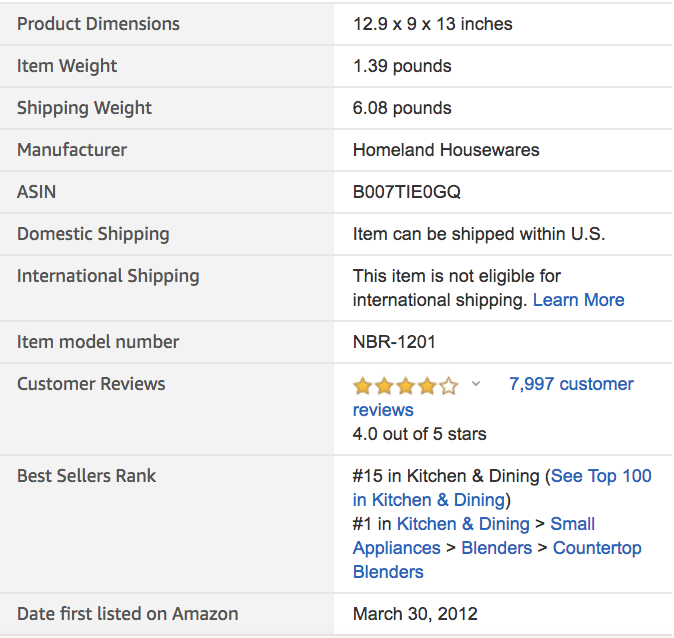Click the 1.39 pounds item weight value
The height and width of the screenshot is (638, 674).
click(402, 66)
